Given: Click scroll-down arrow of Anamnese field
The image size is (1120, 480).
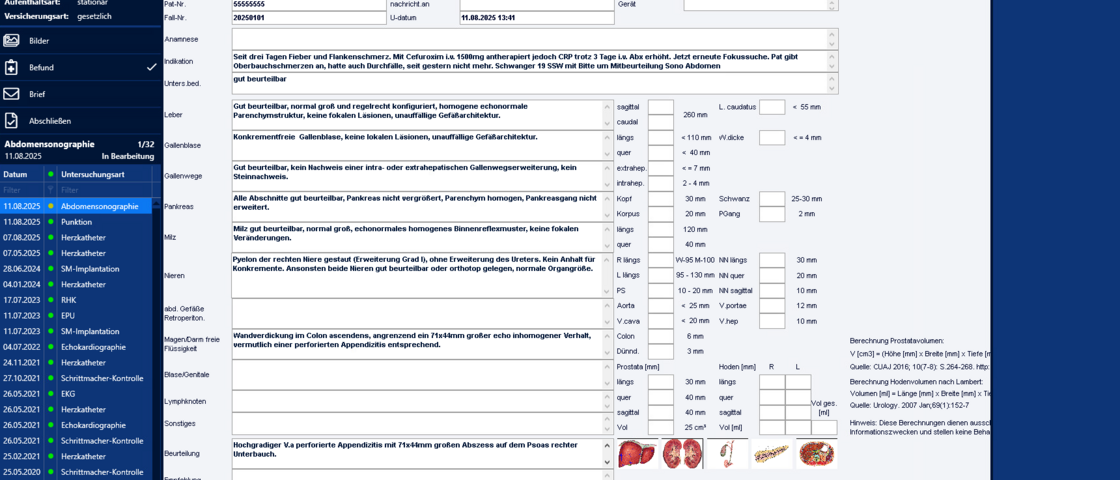Looking at the screenshot, I should 831,44.
